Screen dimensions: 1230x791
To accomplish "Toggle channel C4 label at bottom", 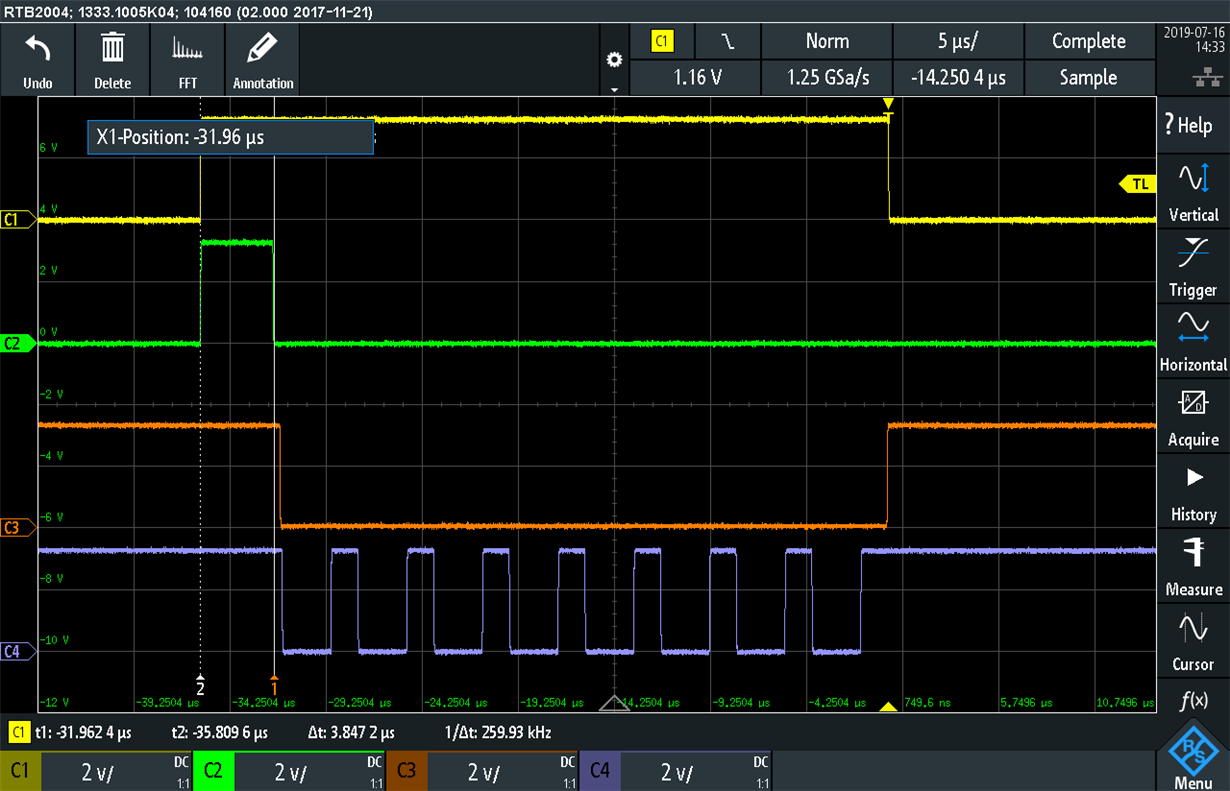I will pos(599,771).
